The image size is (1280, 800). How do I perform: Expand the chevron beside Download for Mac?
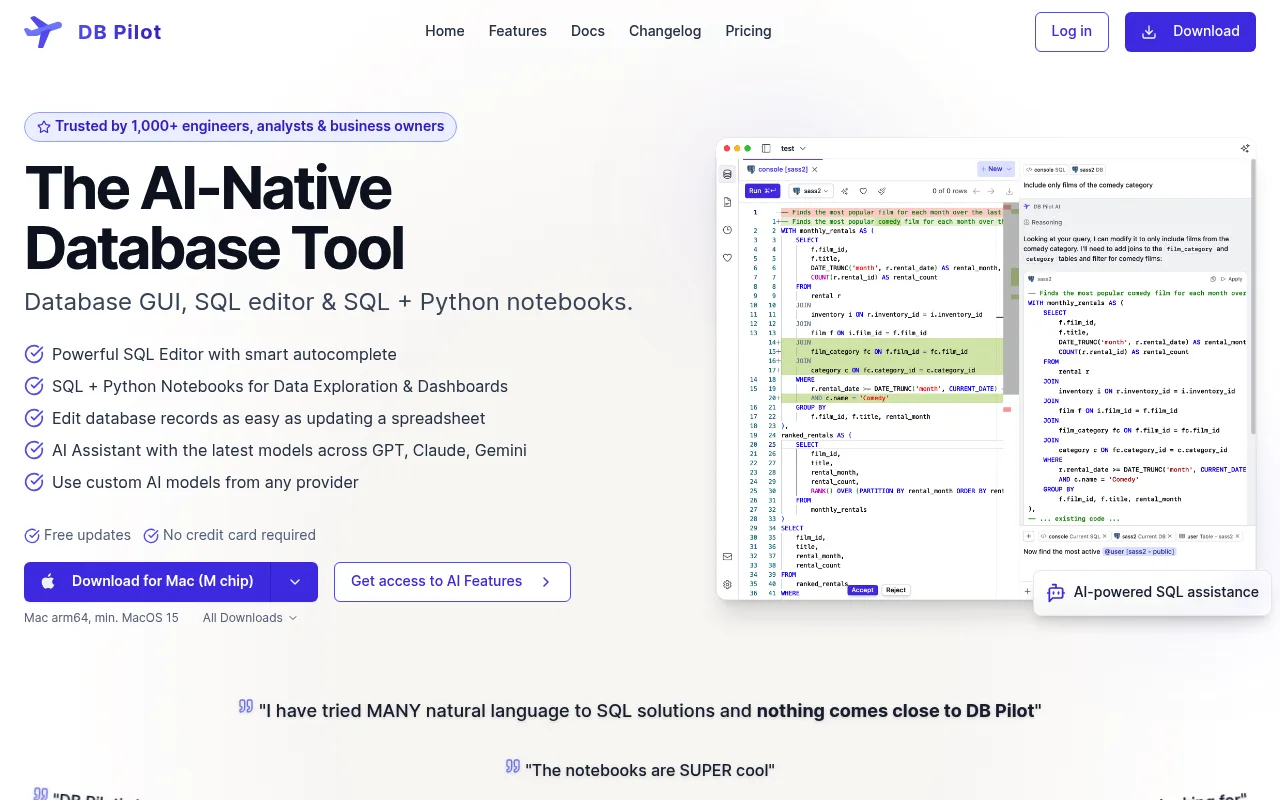click(294, 582)
